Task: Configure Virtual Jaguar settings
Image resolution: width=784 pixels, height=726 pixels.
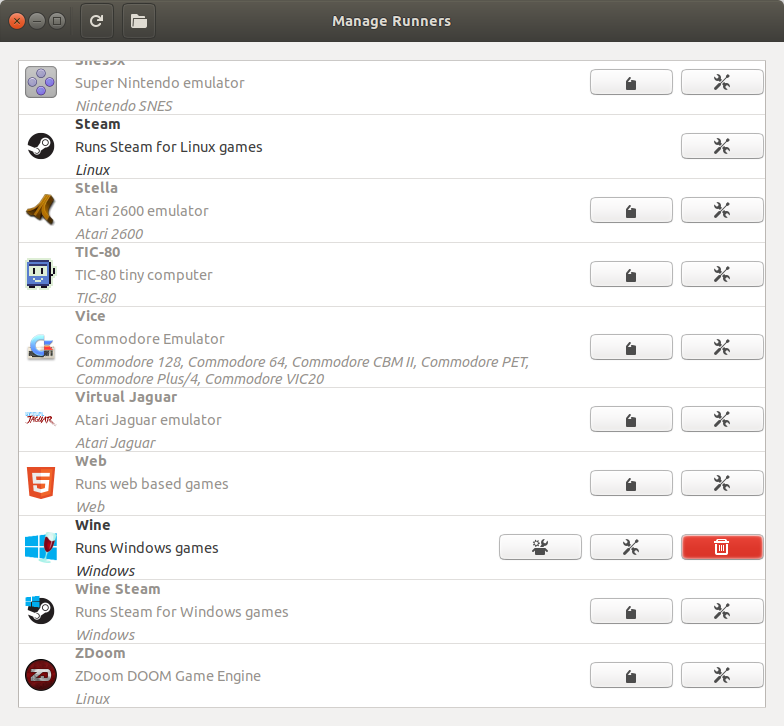Action: click(x=722, y=420)
